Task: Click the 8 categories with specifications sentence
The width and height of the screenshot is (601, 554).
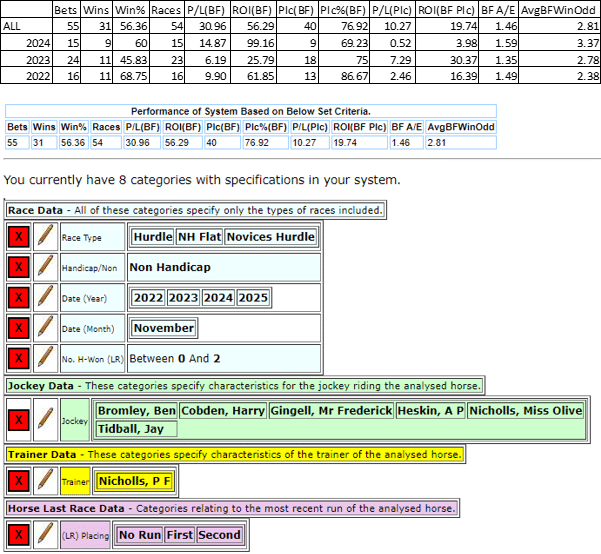Action: tap(202, 180)
